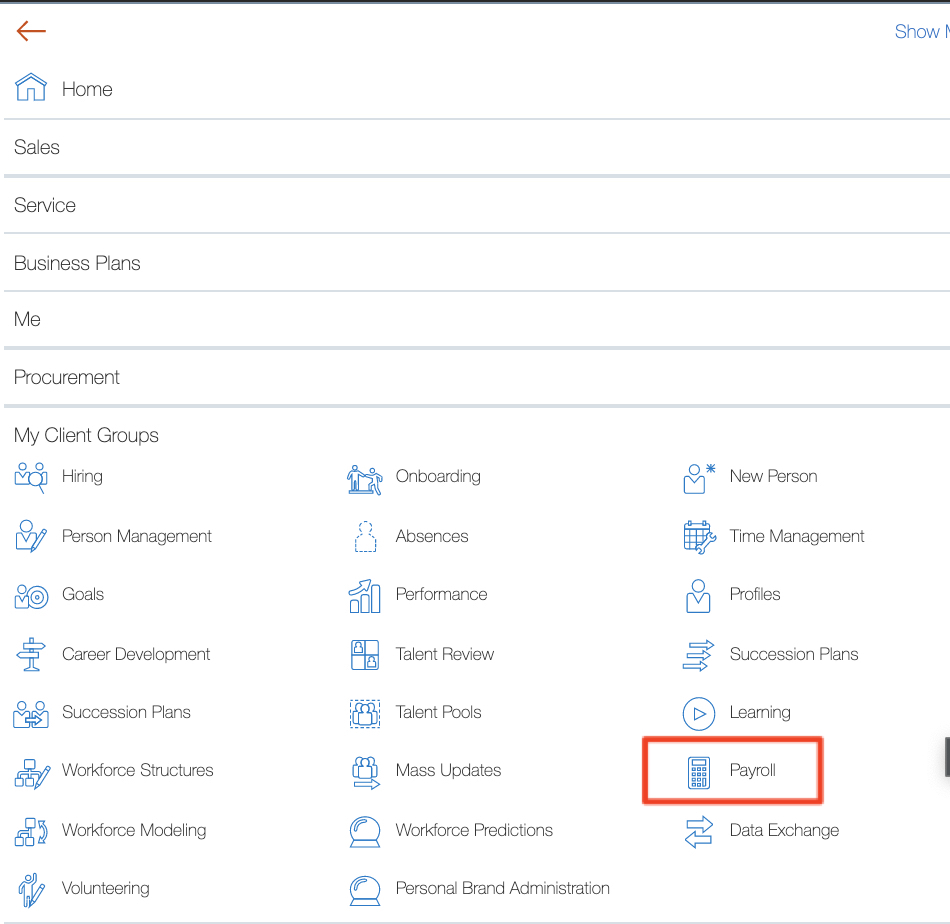
Task: Open the Person Management link
Action: click(137, 536)
